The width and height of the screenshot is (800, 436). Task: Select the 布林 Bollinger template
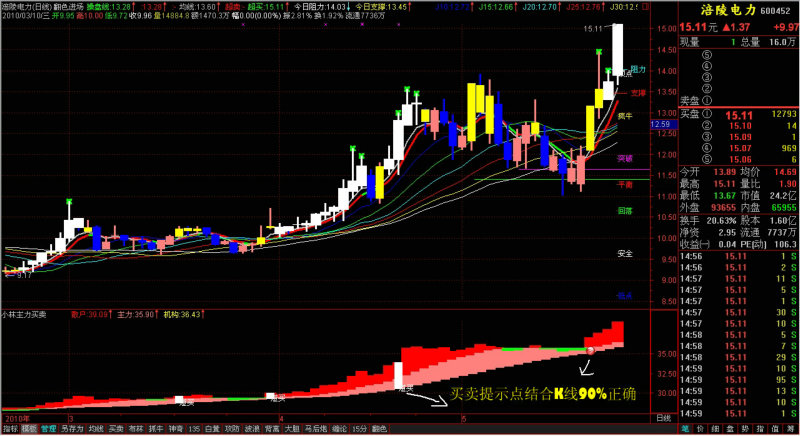(x=136, y=429)
